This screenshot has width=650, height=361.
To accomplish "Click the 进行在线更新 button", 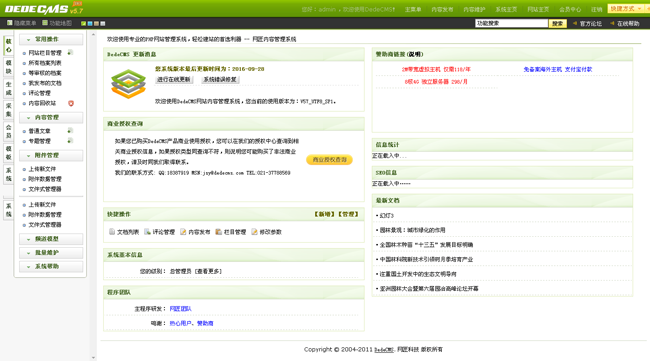I will point(174,80).
